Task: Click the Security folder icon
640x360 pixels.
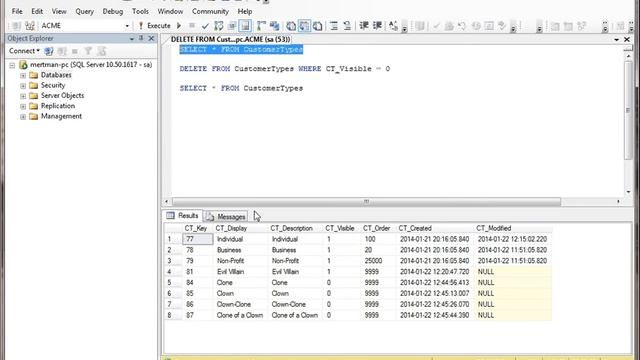Action: click(34, 85)
